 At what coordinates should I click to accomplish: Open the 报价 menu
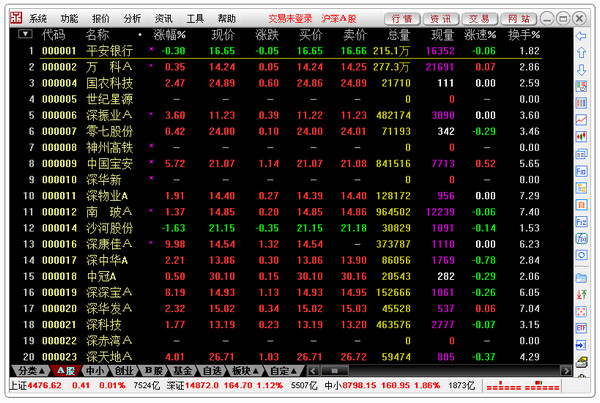(101, 18)
